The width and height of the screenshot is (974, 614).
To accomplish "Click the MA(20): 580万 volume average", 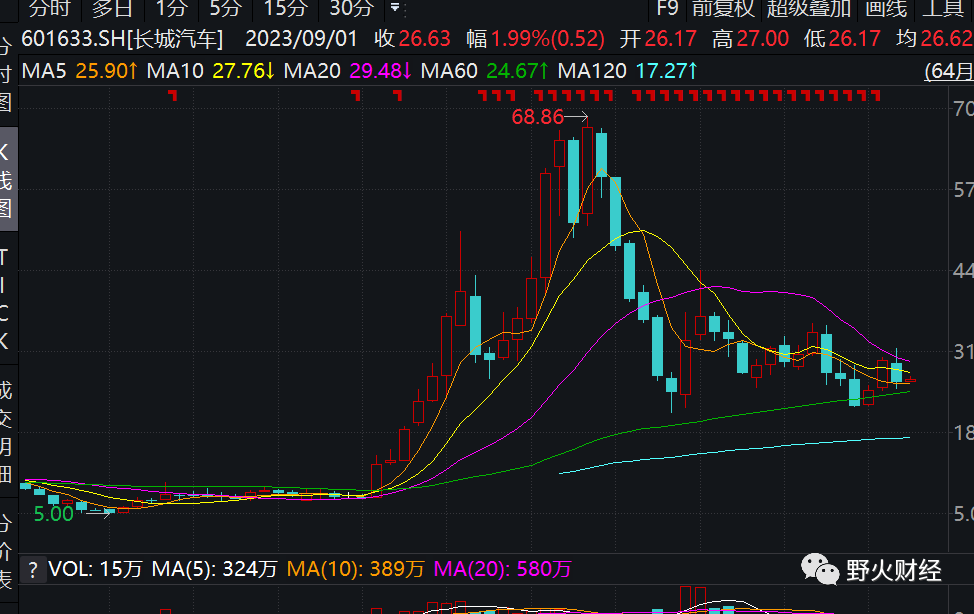I will coord(503,569).
